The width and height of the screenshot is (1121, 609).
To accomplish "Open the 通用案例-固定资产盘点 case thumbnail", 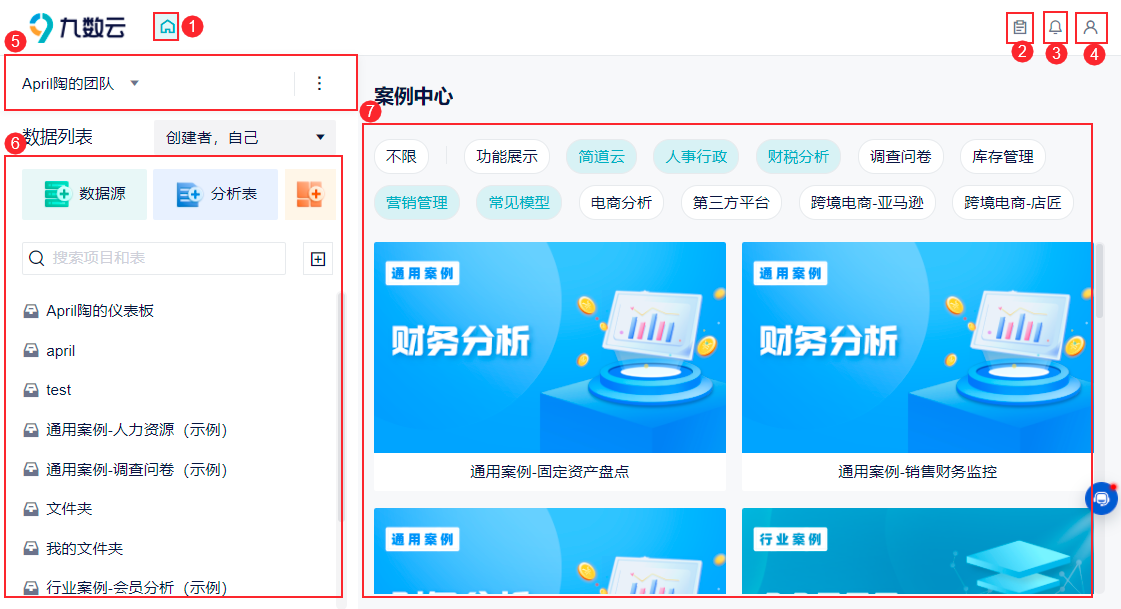I will [550, 347].
